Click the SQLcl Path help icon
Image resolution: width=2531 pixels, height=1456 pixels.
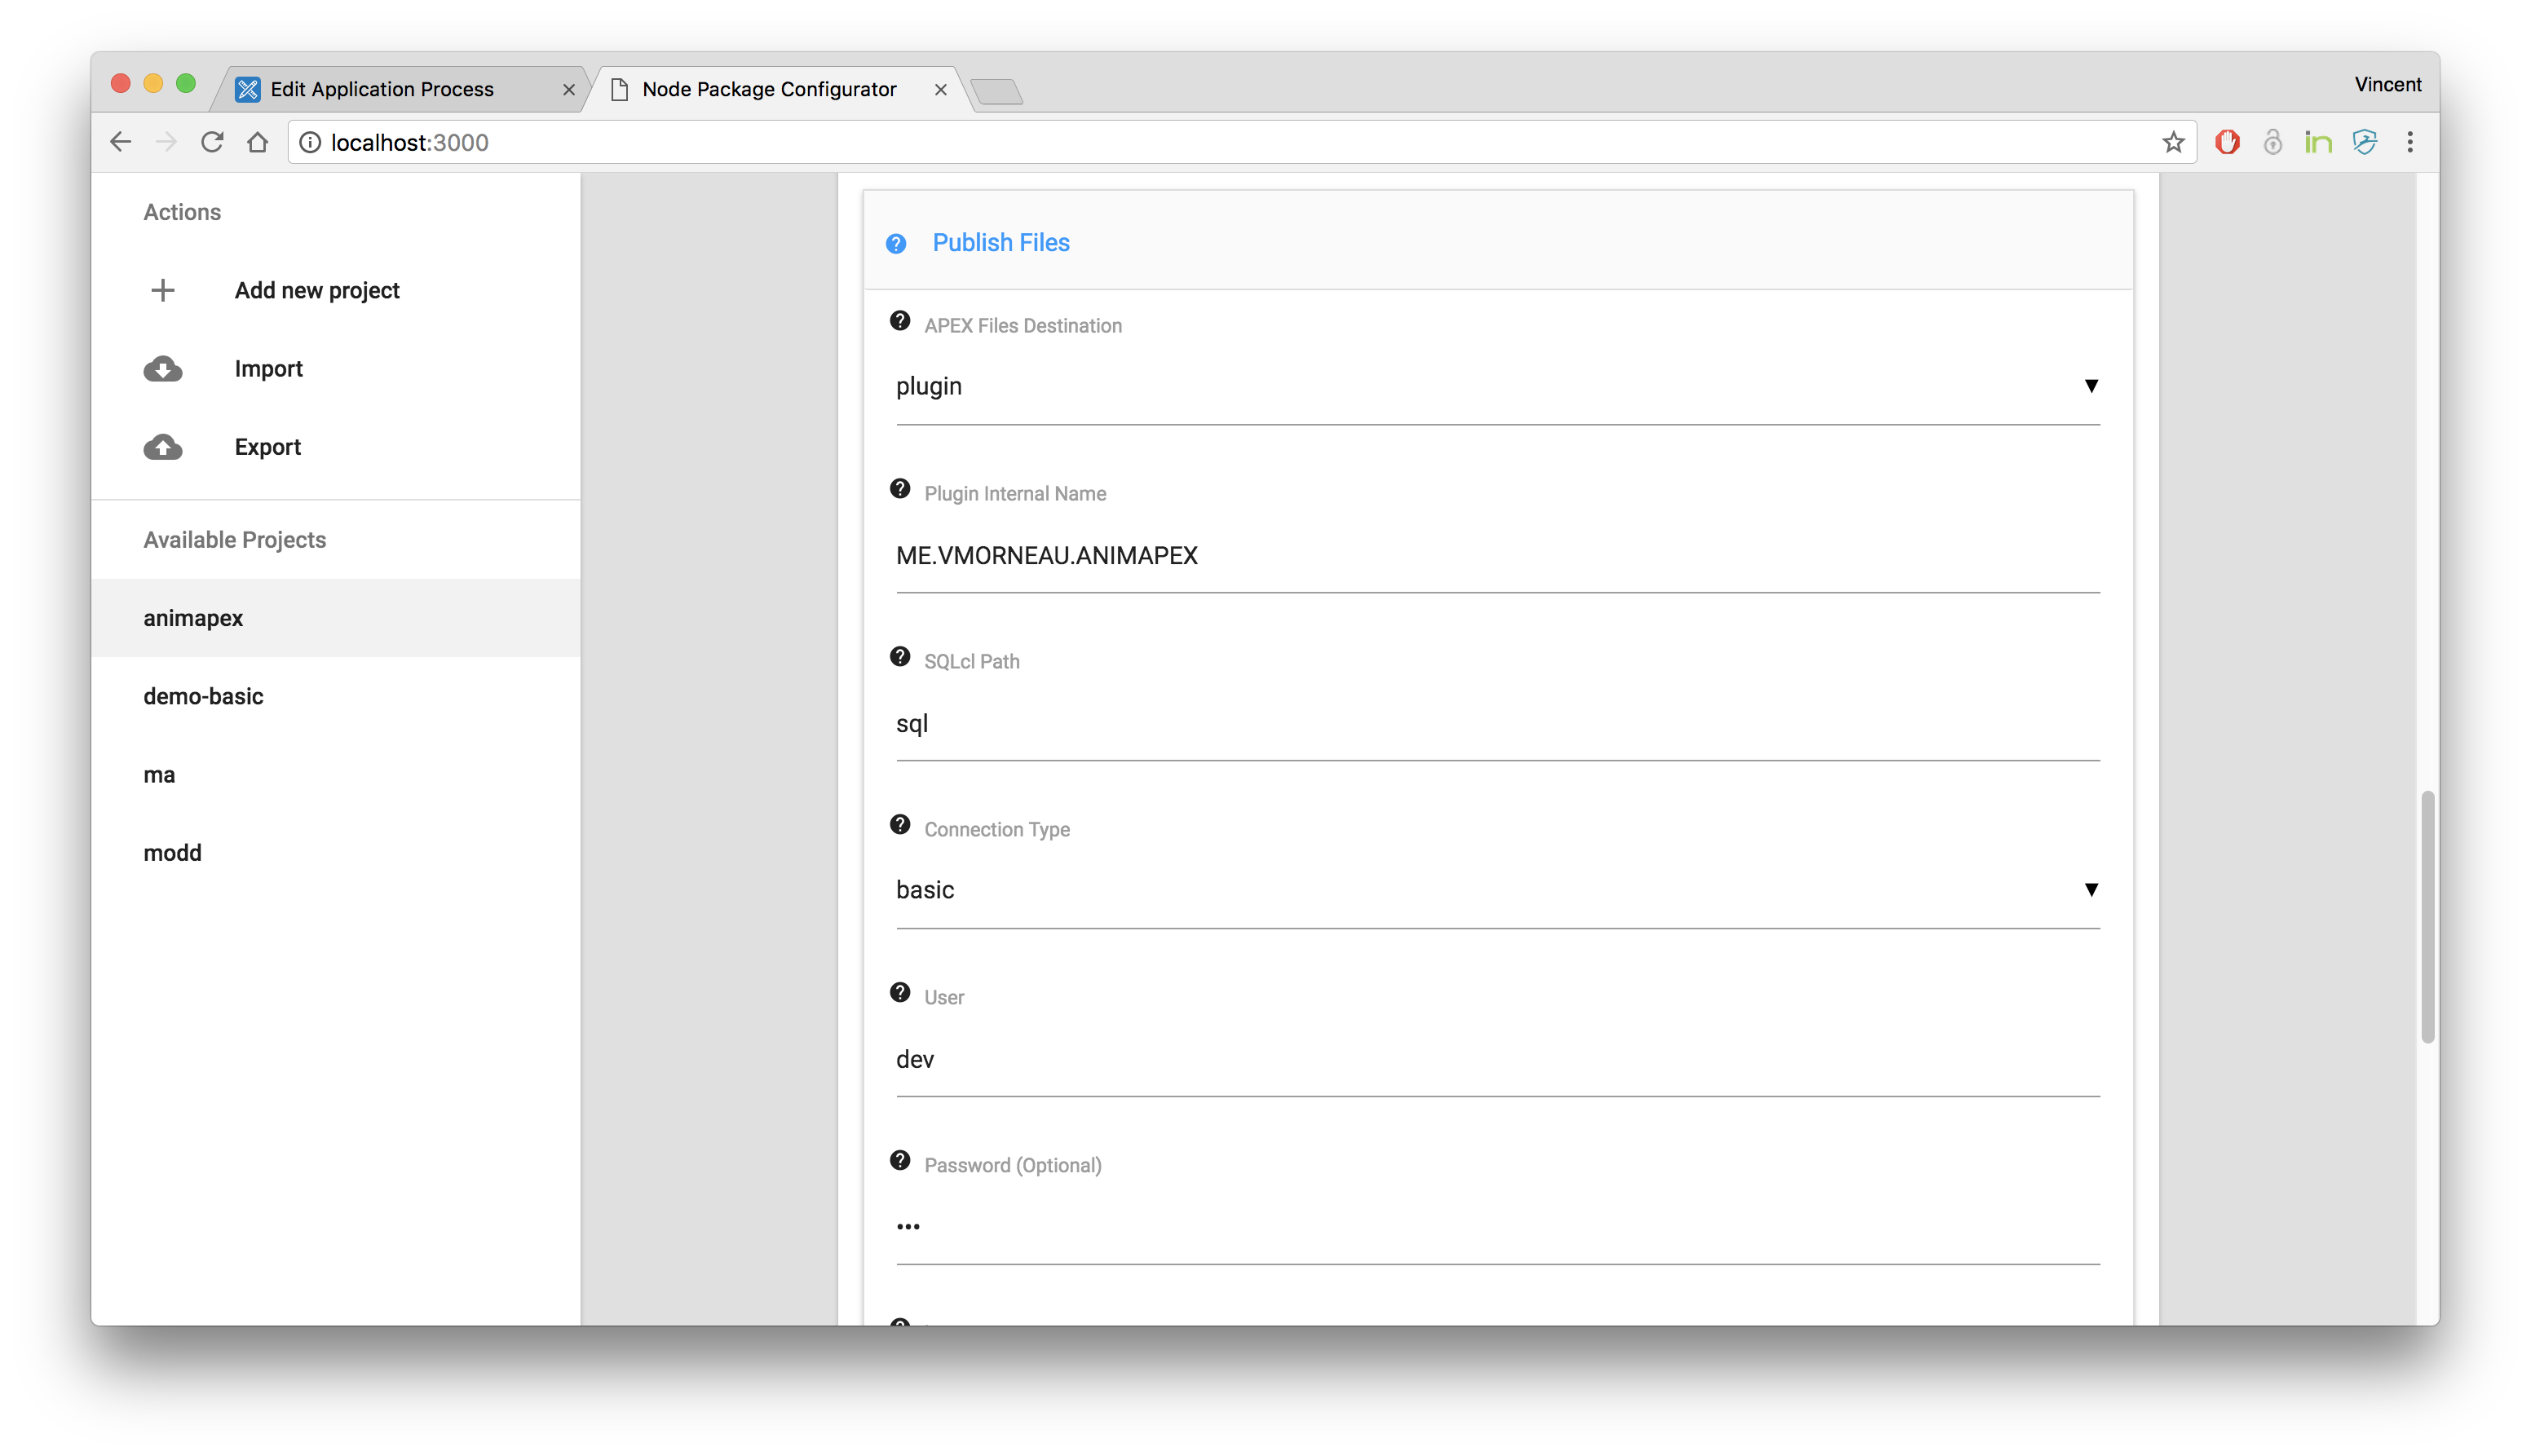click(900, 657)
